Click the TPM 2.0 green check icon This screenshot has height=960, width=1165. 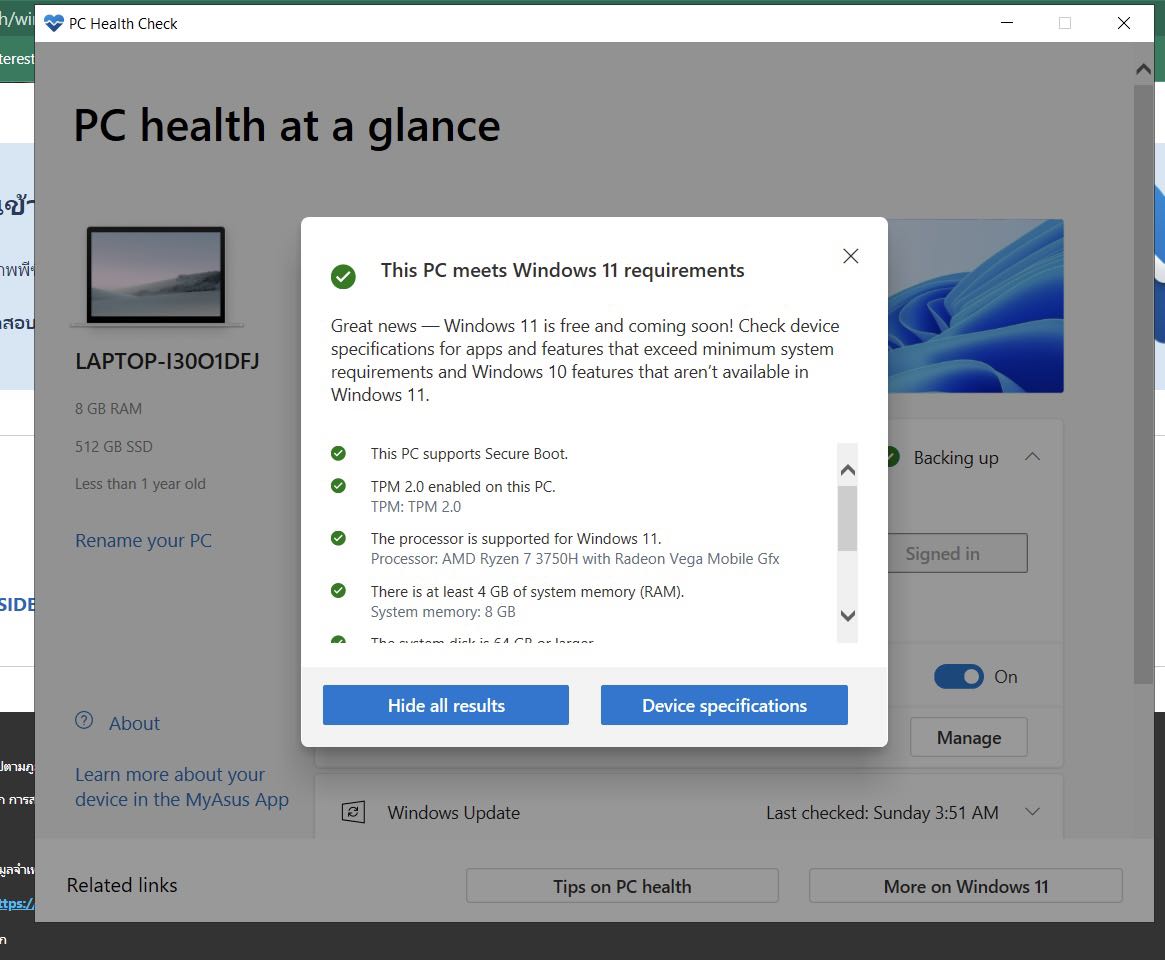pos(338,486)
